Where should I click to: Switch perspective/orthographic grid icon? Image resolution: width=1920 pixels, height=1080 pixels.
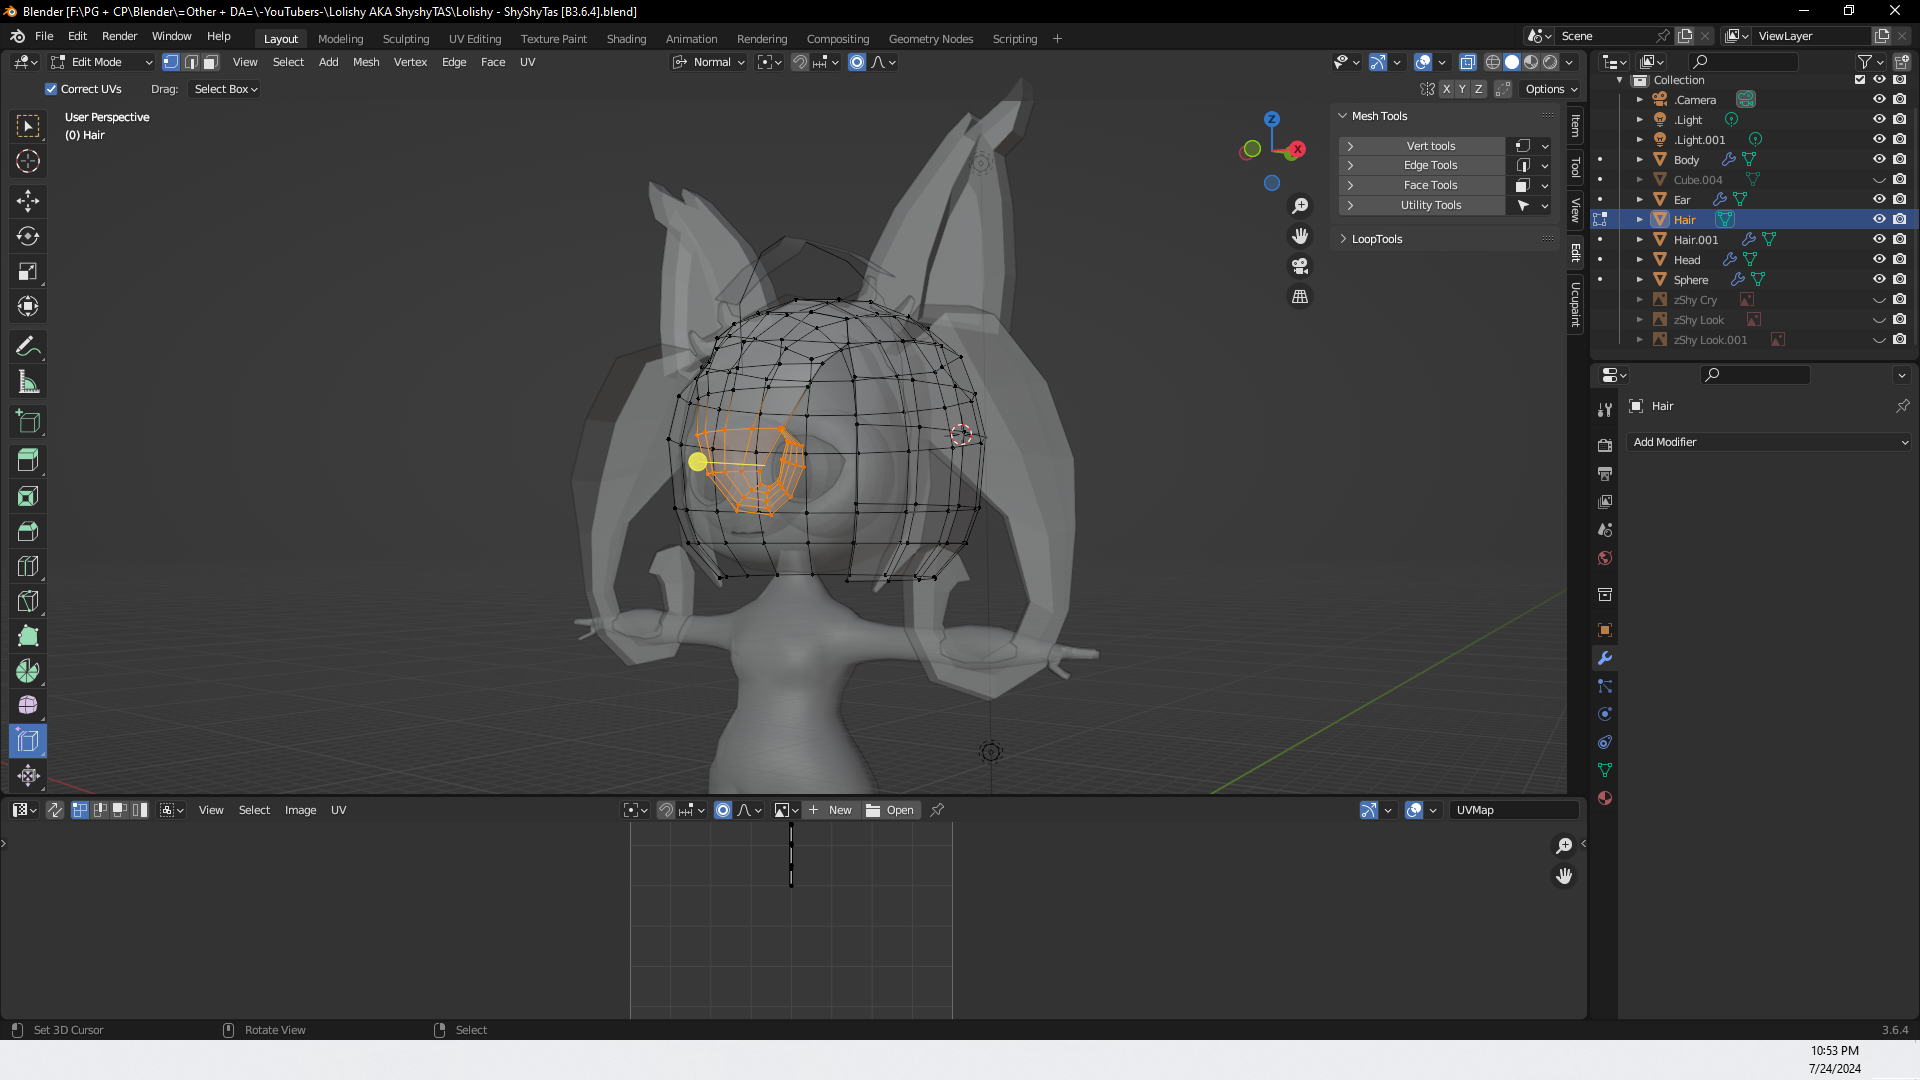(1300, 296)
